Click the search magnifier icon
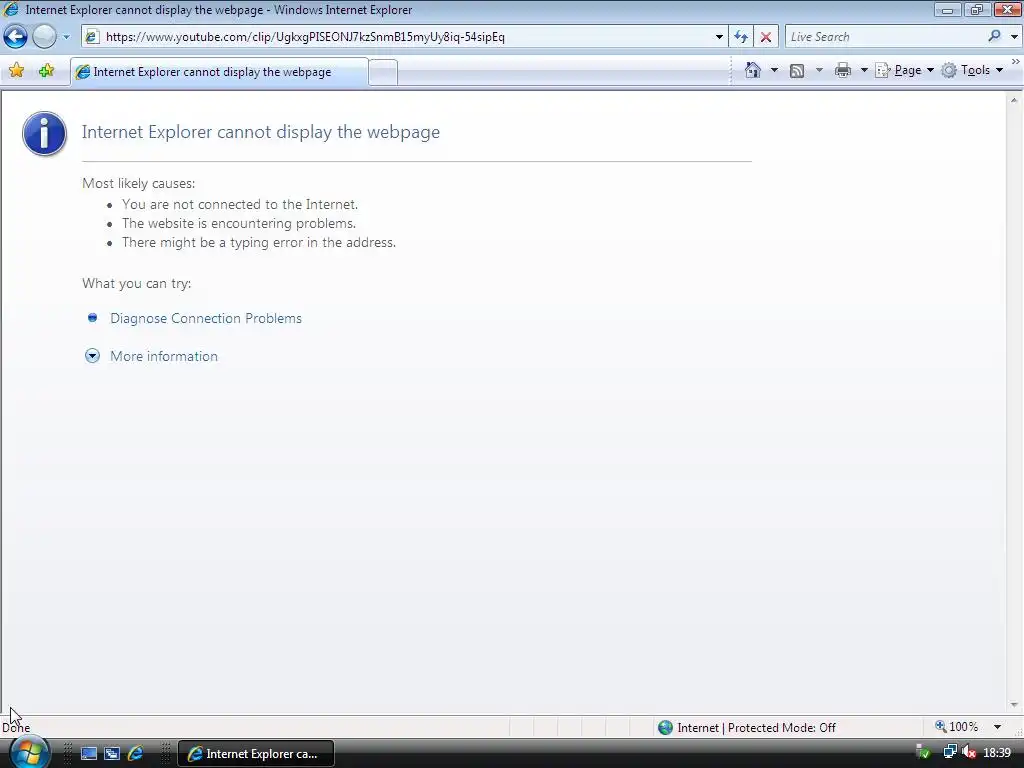This screenshot has height=768, width=1024. point(994,37)
